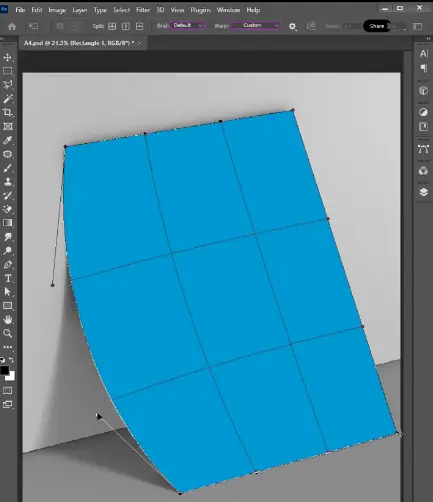Select the Clone Stamp tool
The height and width of the screenshot is (502, 433).
click(8, 182)
